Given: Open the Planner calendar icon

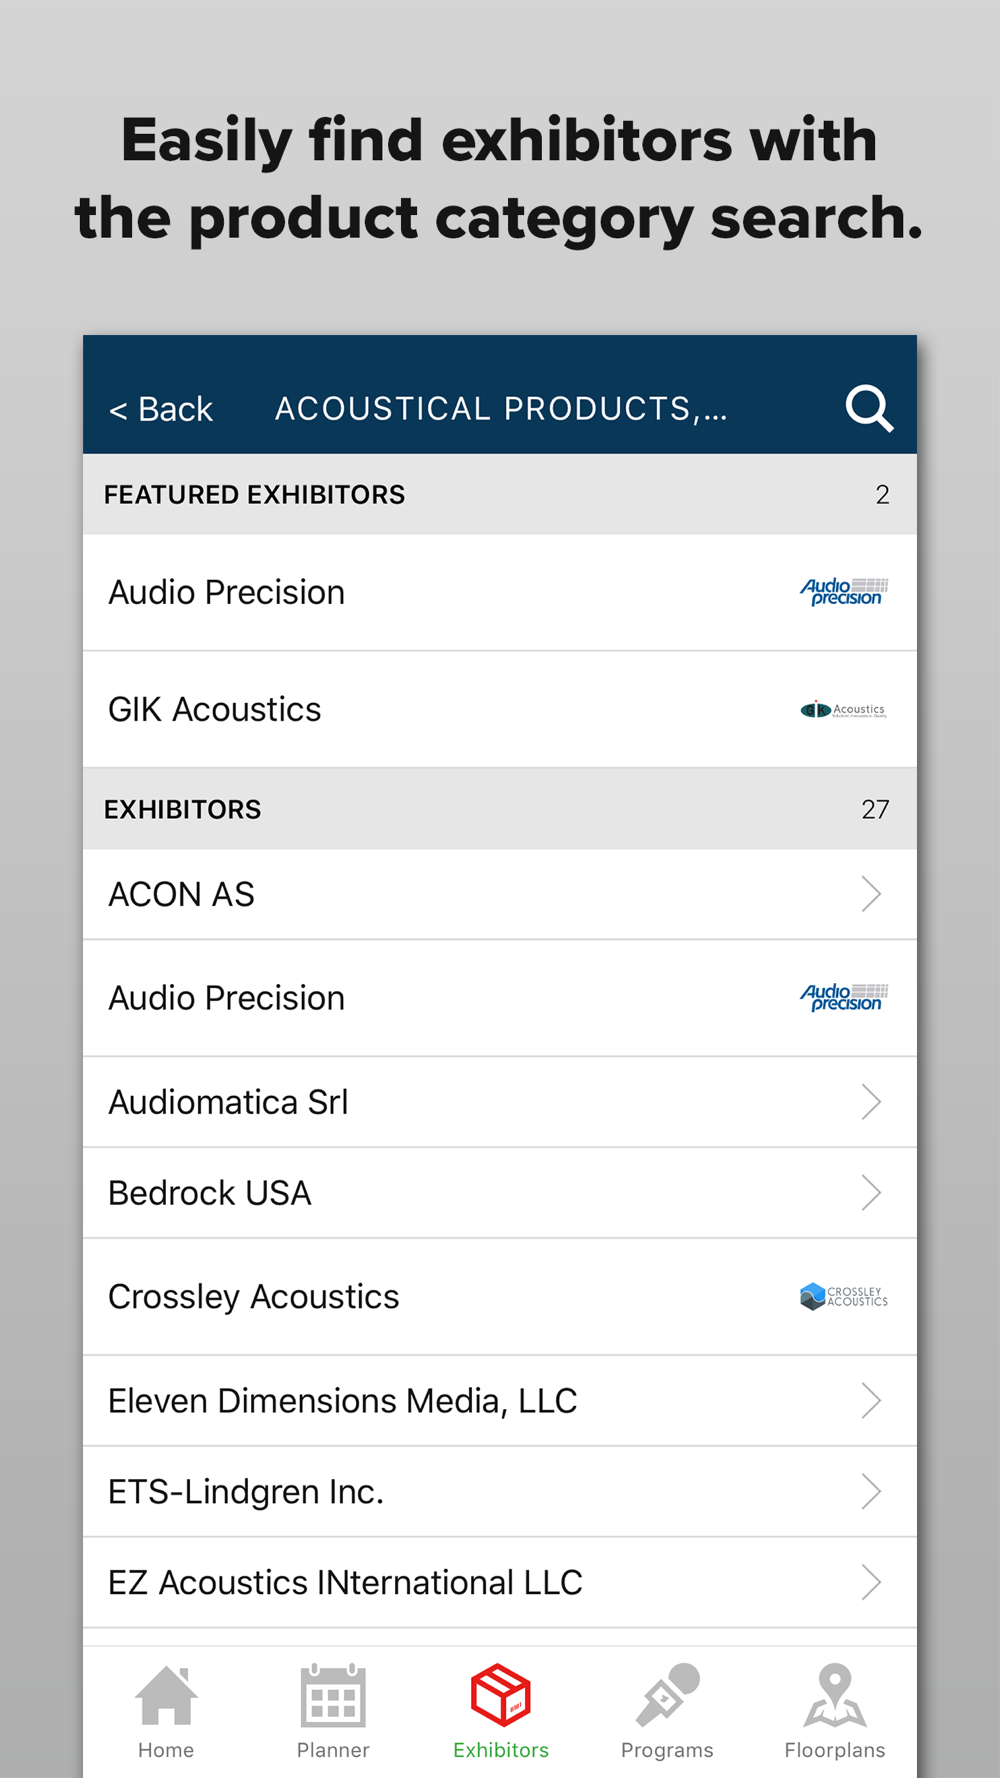Looking at the screenshot, I should (333, 1695).
